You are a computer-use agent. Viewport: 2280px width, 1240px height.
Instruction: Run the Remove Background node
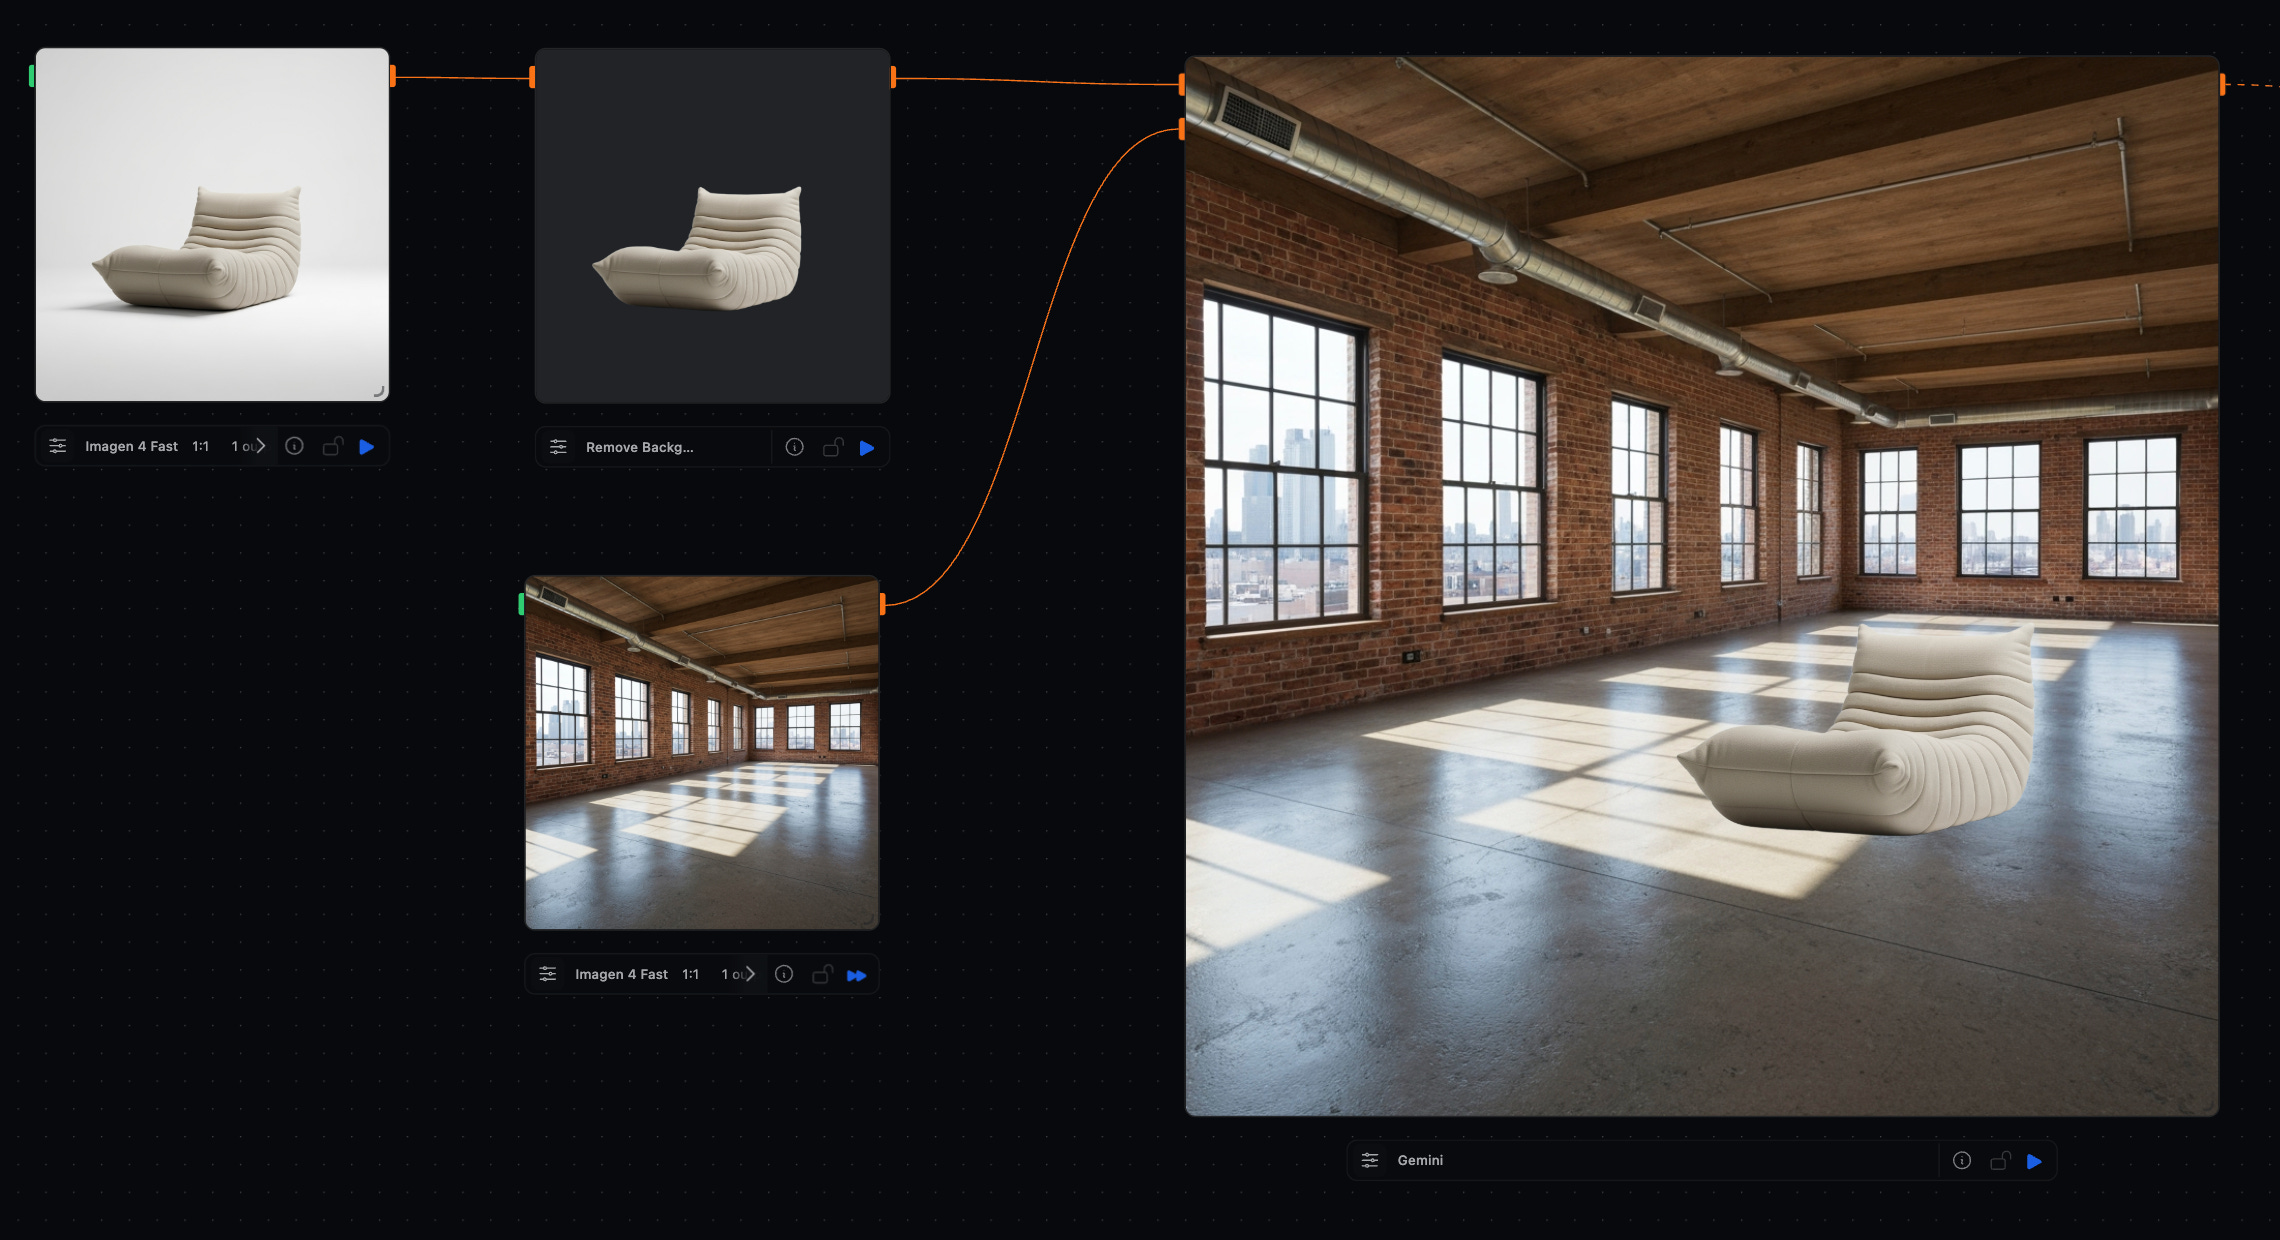[867, 448]
